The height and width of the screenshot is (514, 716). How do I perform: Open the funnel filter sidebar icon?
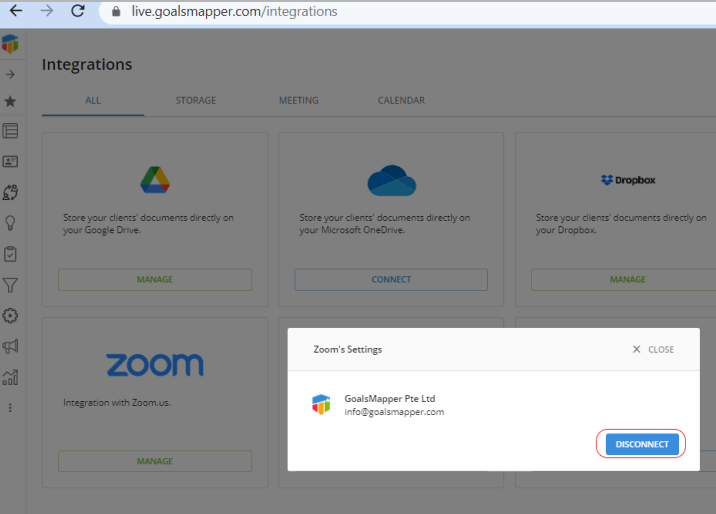[10, 285]
